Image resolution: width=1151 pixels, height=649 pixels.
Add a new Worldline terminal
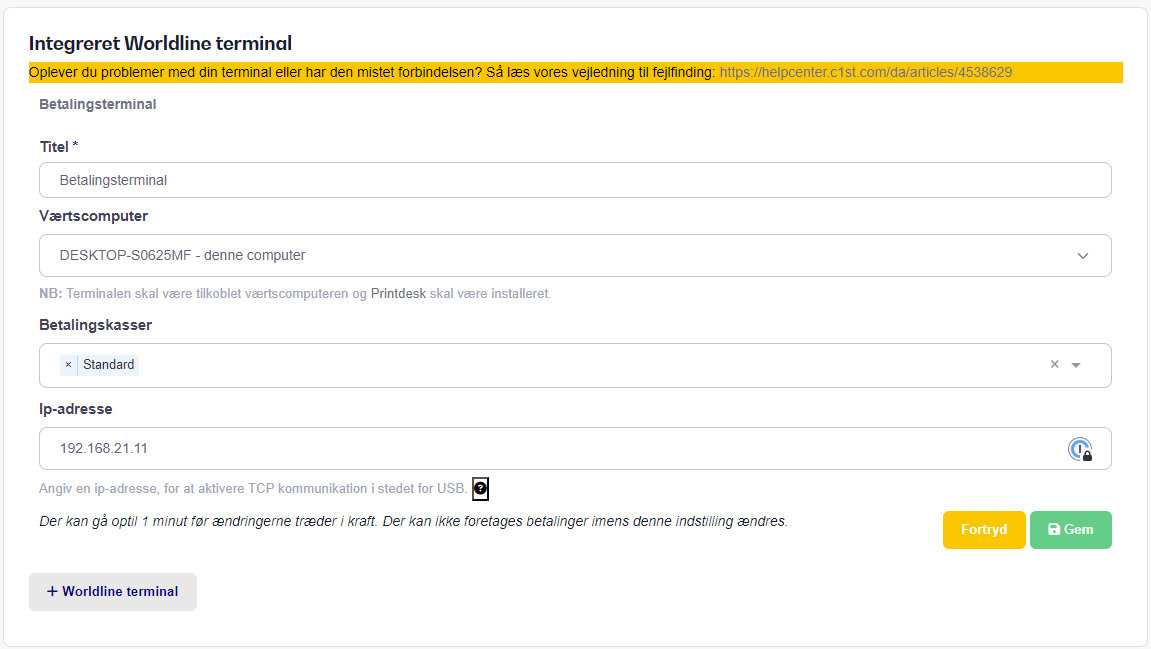(x=113, y=592)
